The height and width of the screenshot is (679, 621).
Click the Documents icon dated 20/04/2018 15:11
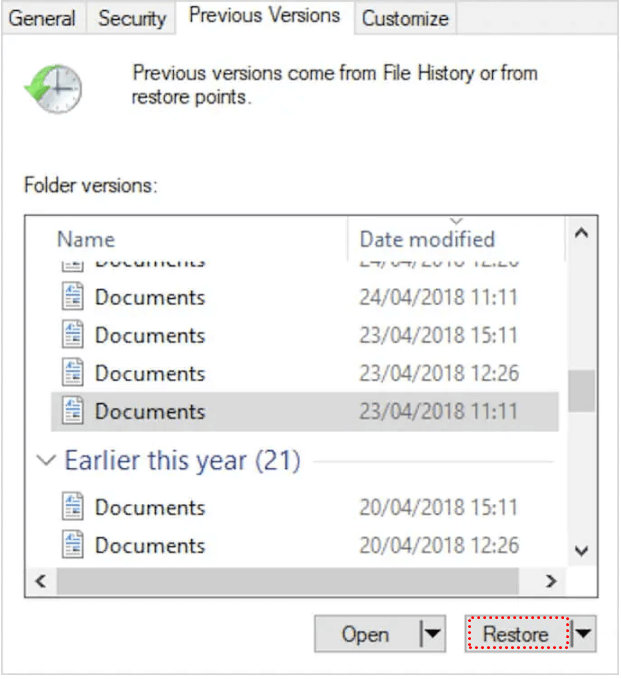[73, 507]
